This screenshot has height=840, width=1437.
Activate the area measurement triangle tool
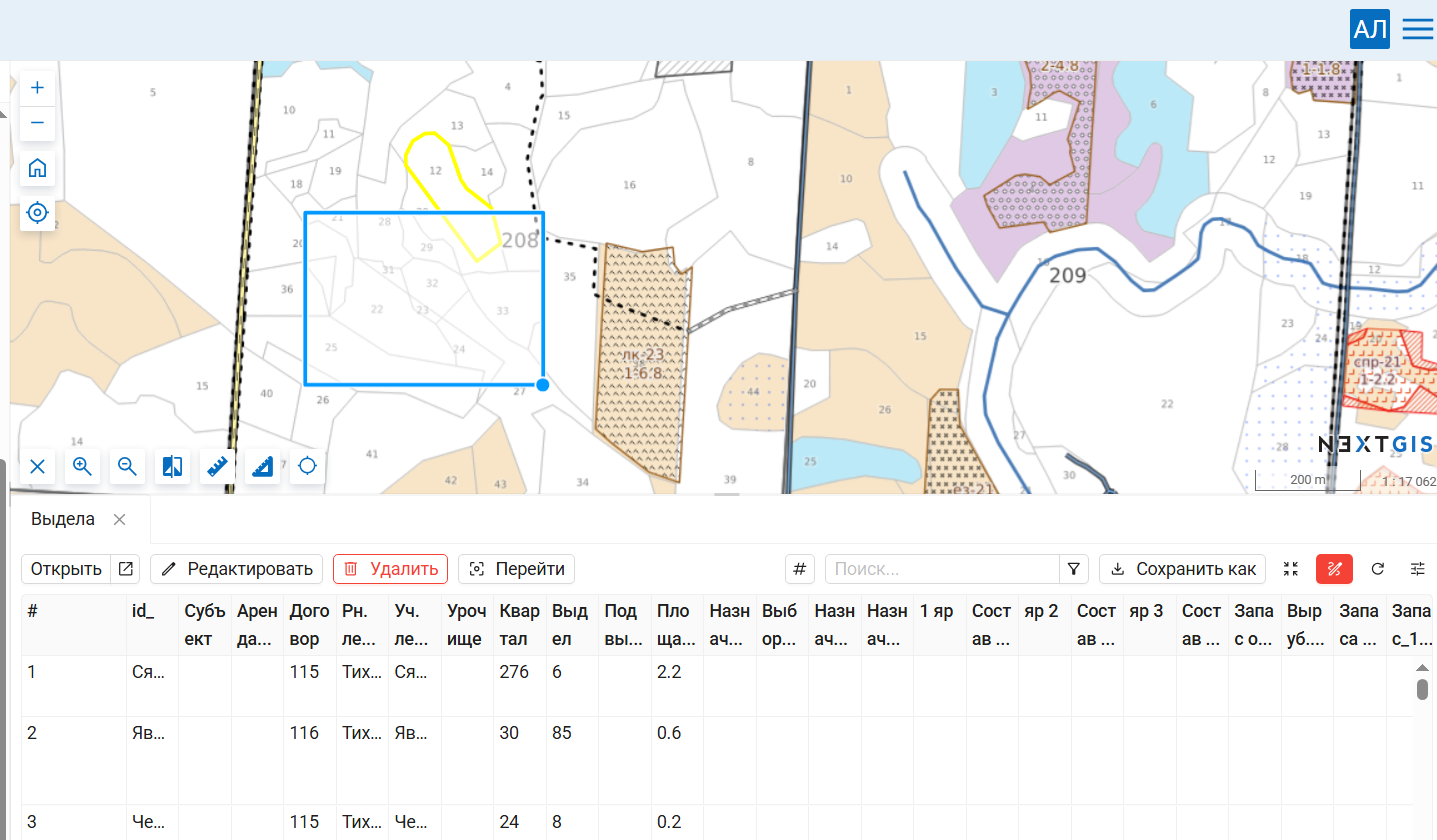[262, 466]
